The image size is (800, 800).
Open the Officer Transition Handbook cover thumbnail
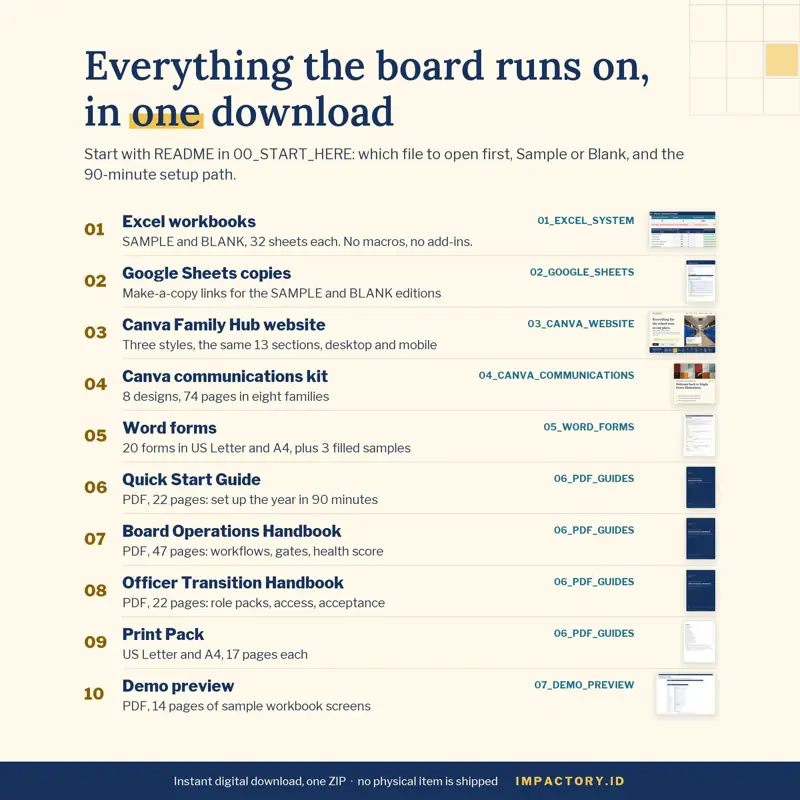[x=701, y=590]
